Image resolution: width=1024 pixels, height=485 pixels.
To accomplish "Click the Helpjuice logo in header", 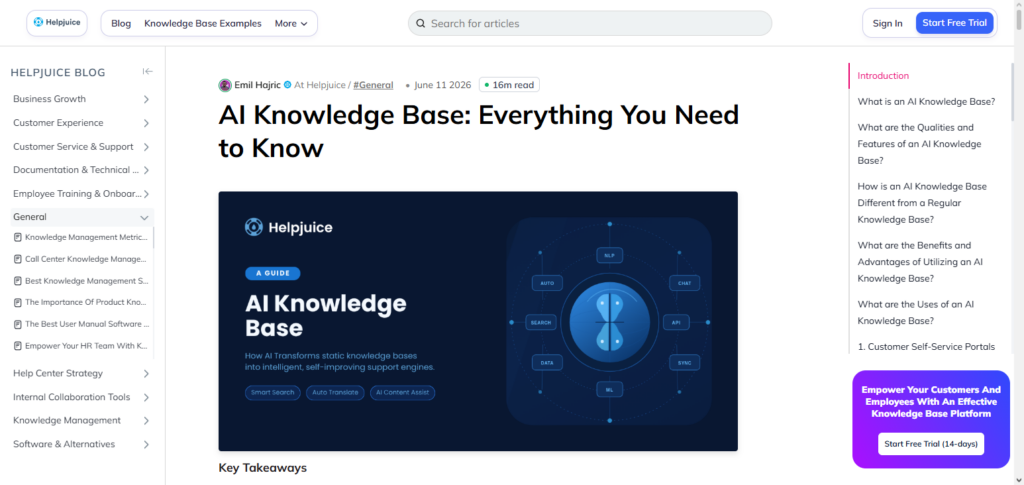I will [57, 23].
